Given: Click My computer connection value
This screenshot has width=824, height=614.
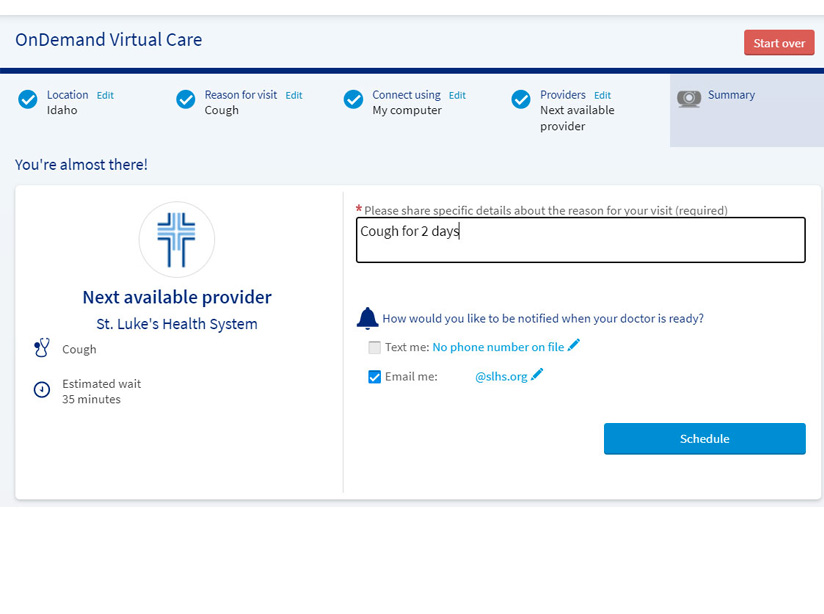Looking at the screenshot, I should (407, 110).
